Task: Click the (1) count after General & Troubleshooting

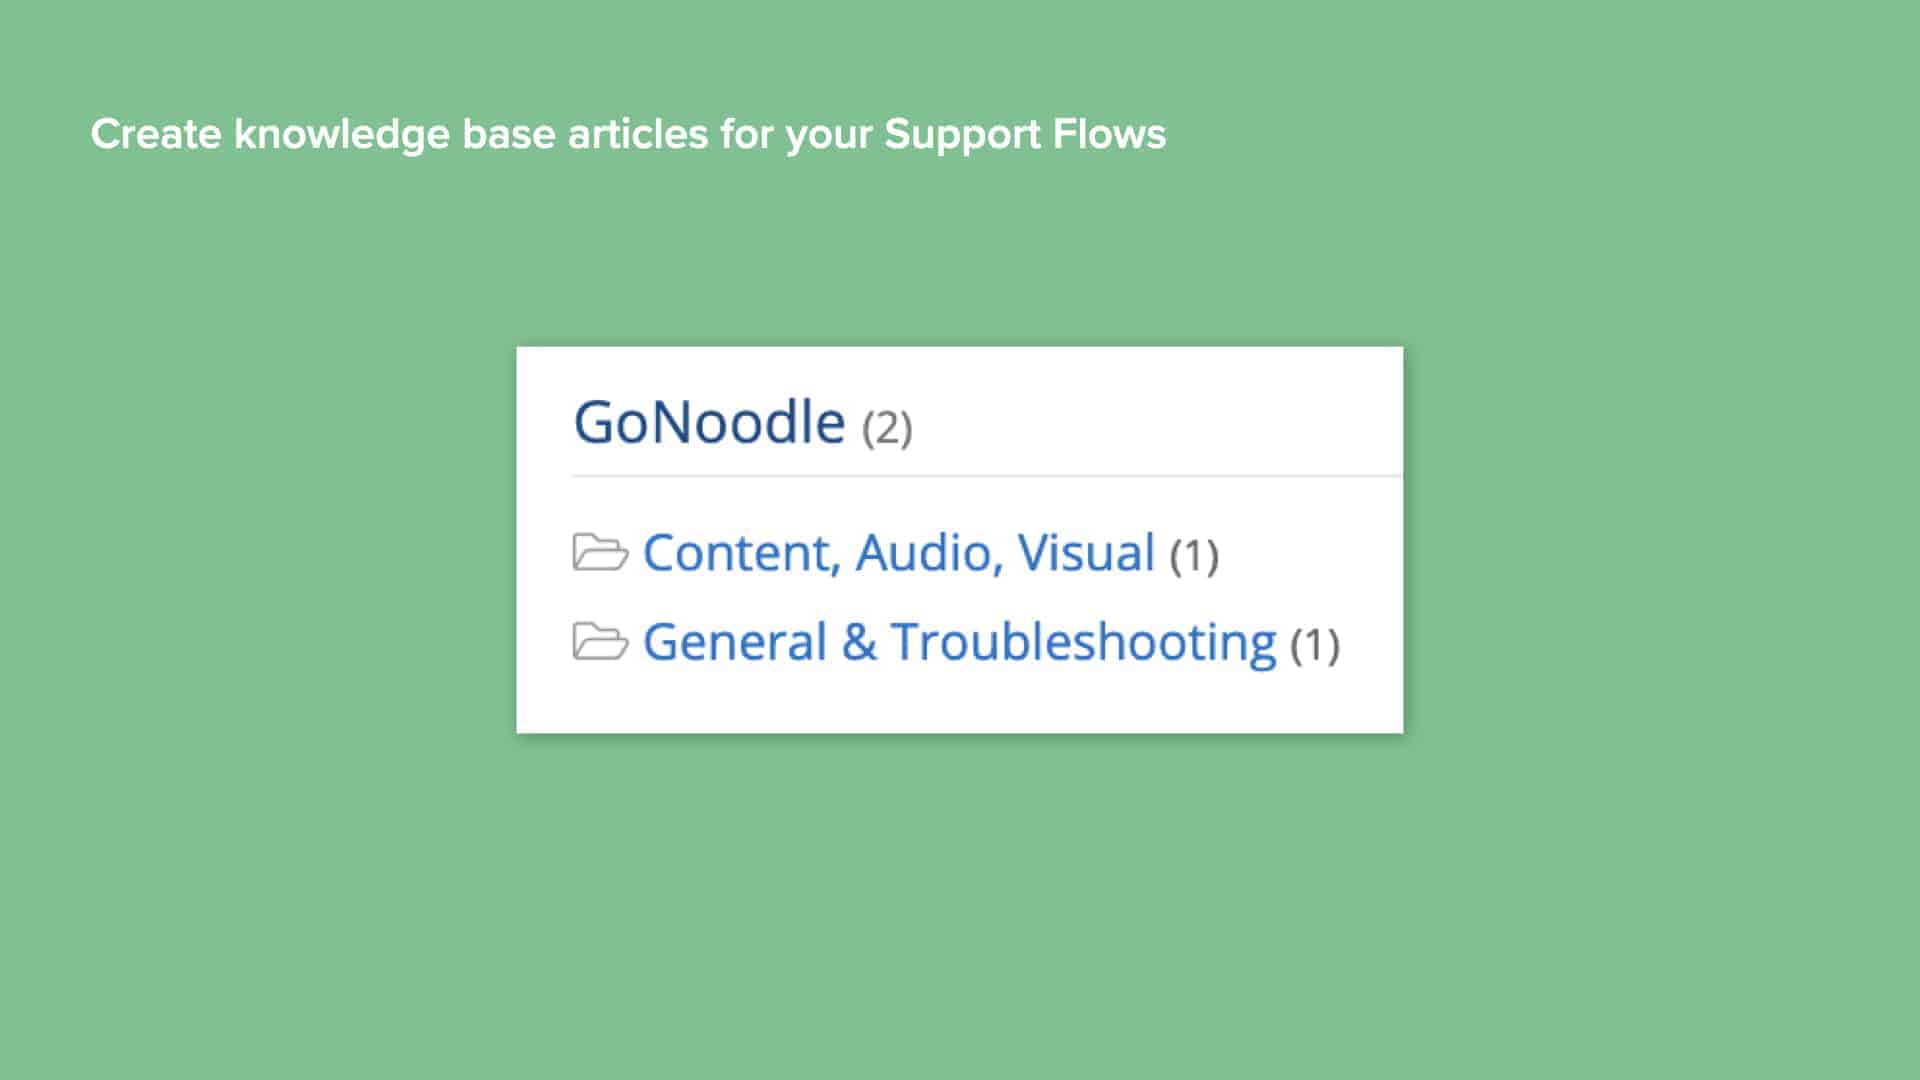Action: (x=1316, y=646)
